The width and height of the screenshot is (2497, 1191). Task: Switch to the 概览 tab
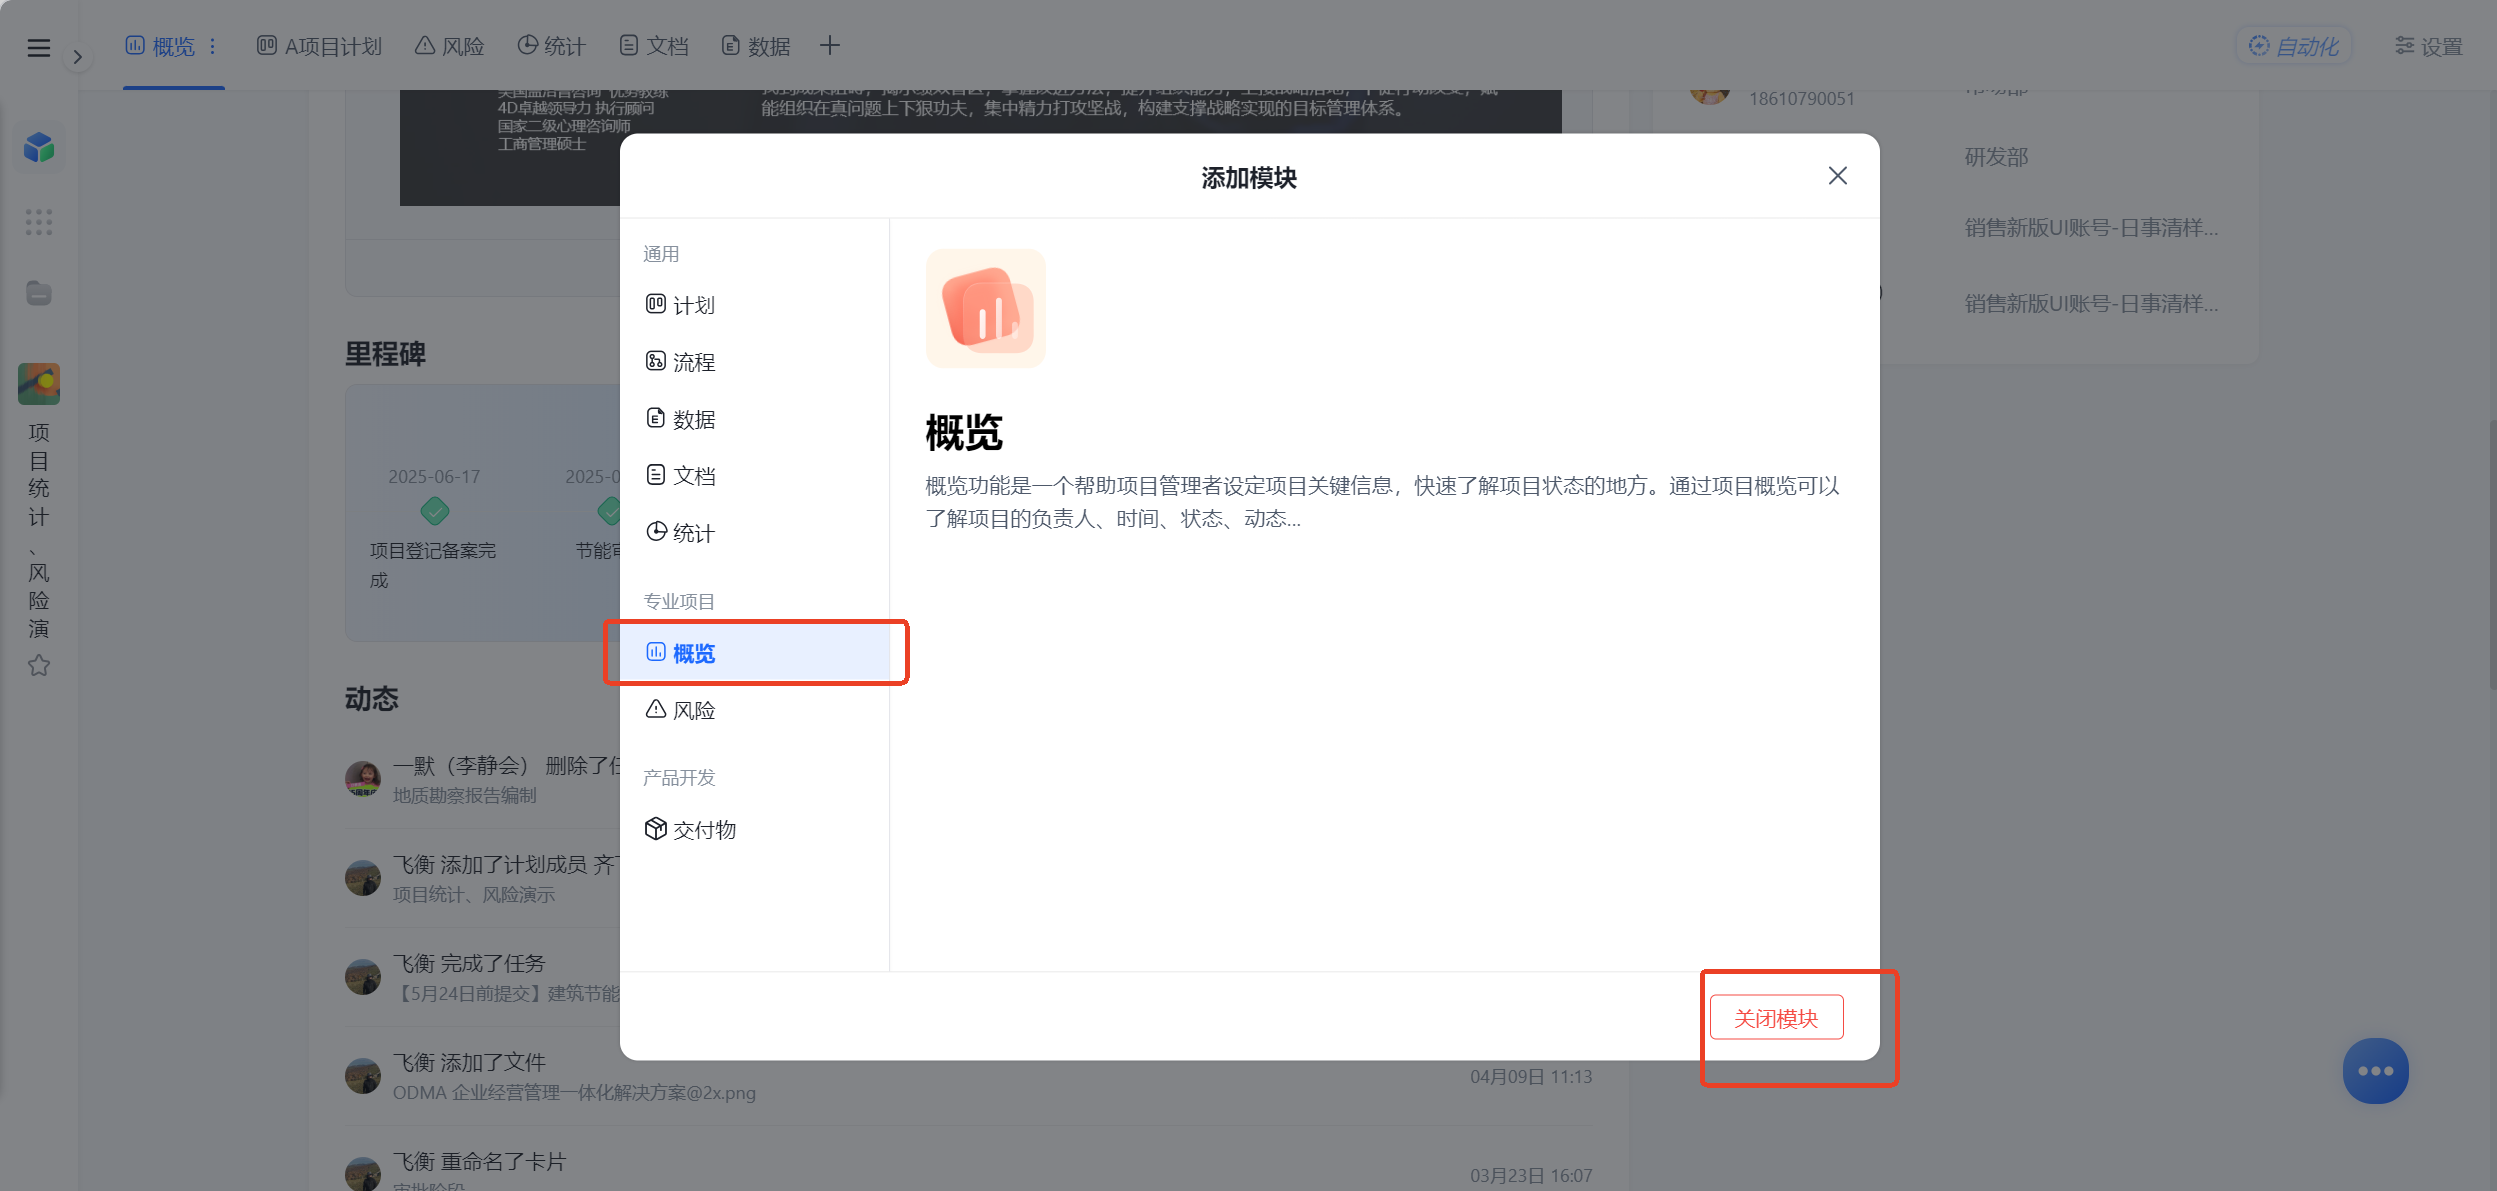coord(160,46)
